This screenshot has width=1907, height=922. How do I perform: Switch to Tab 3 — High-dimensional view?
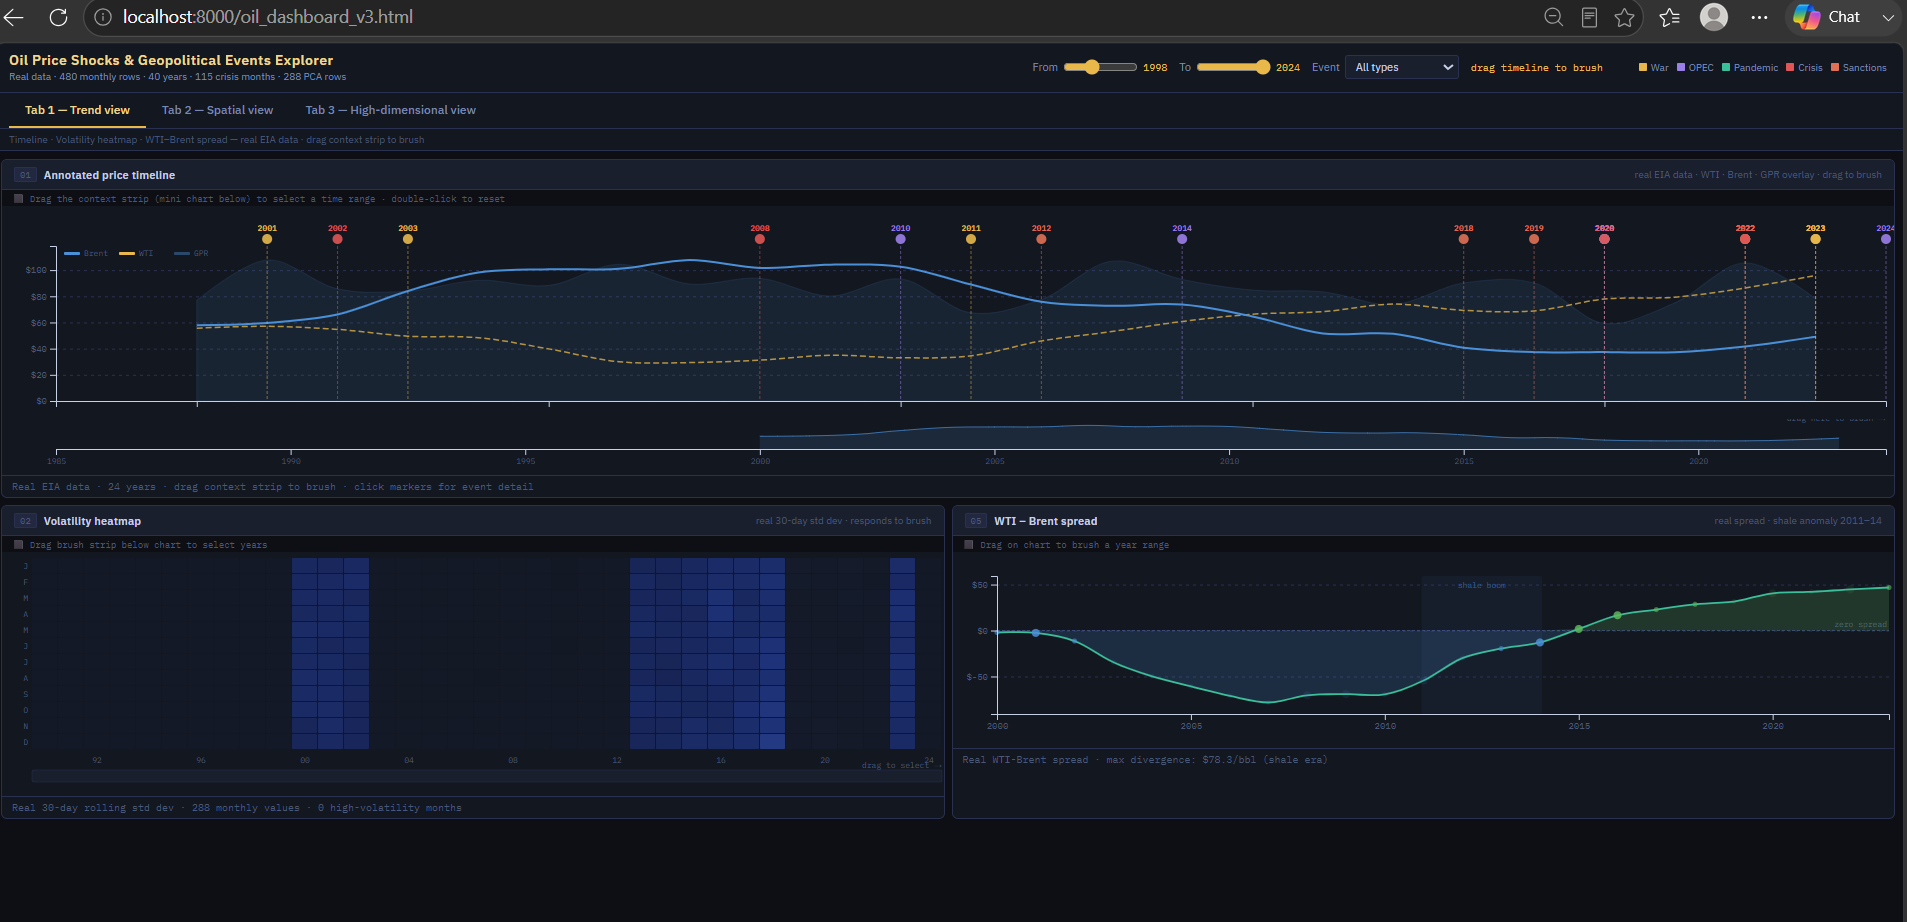pos(391,110)
